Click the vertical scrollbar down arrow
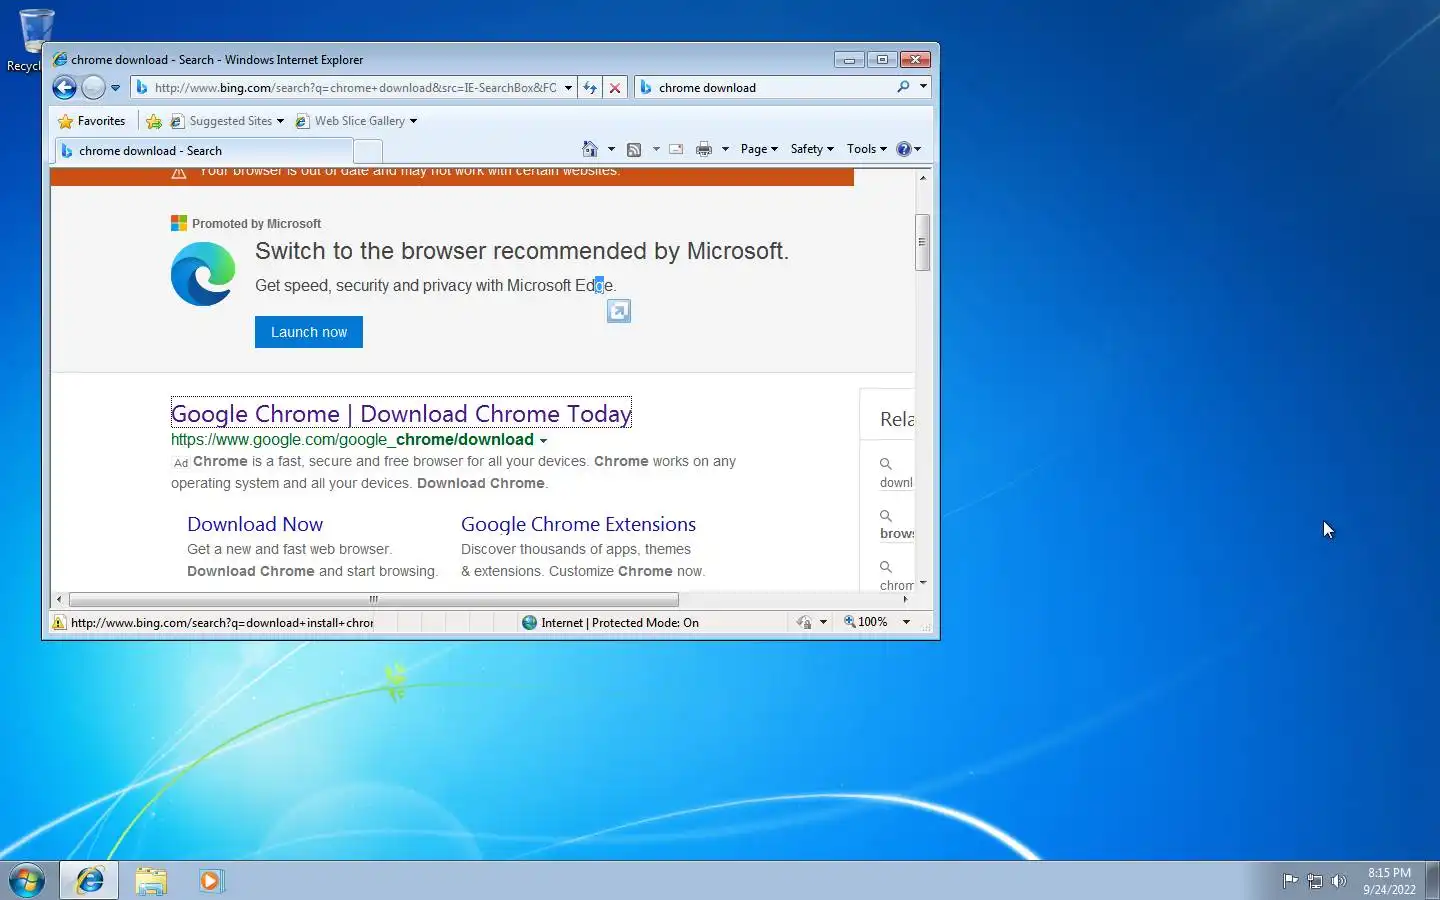The image size is (1440, 900). coord(923,582)
